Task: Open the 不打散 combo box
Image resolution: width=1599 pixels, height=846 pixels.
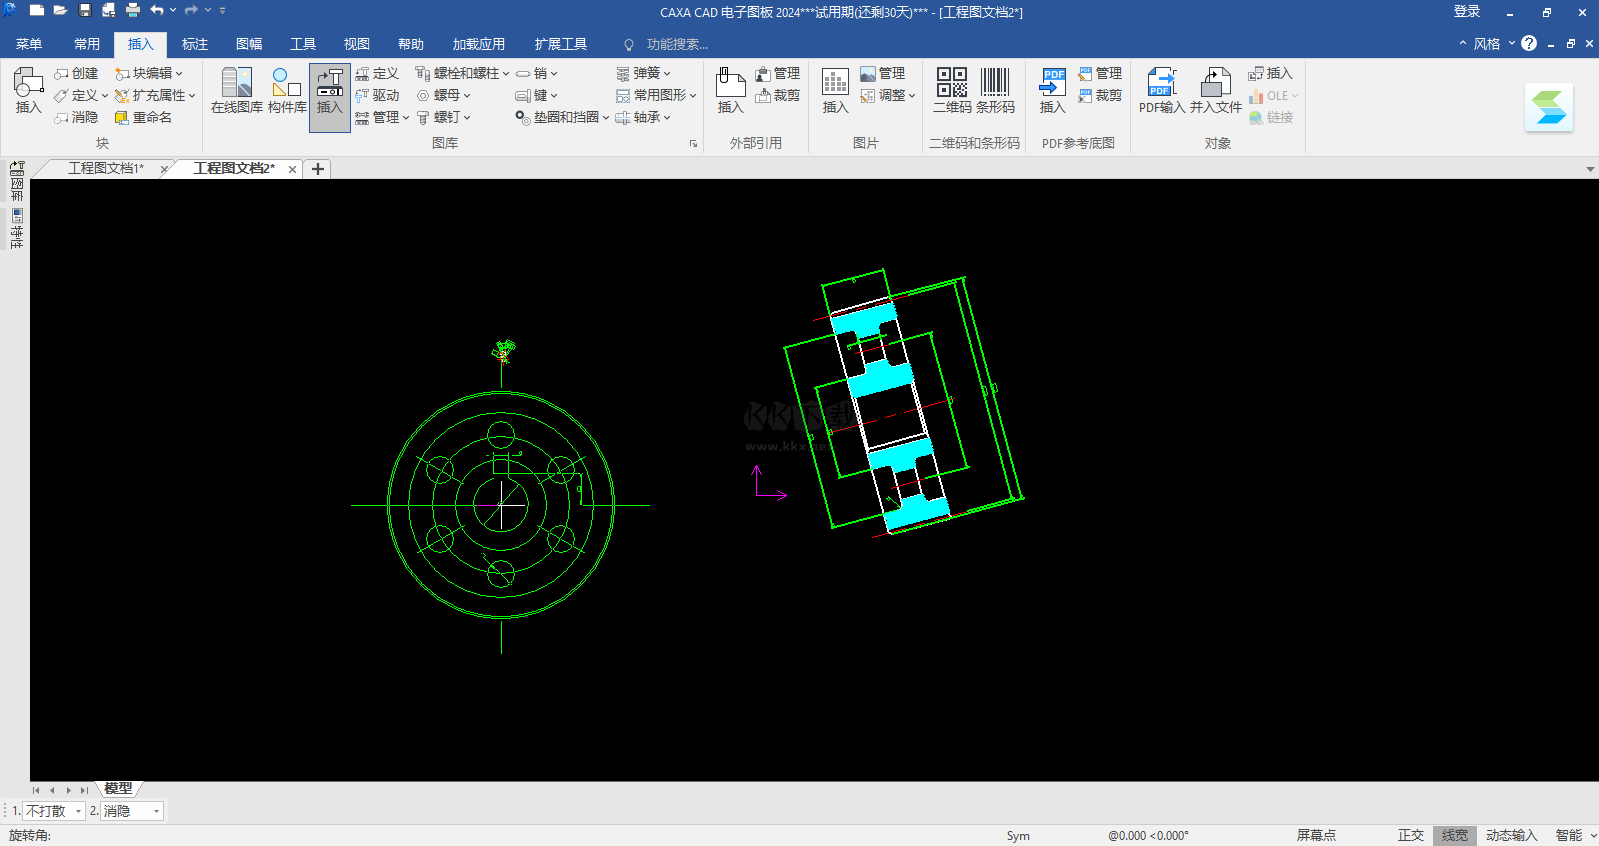Action: click(53, 811)
